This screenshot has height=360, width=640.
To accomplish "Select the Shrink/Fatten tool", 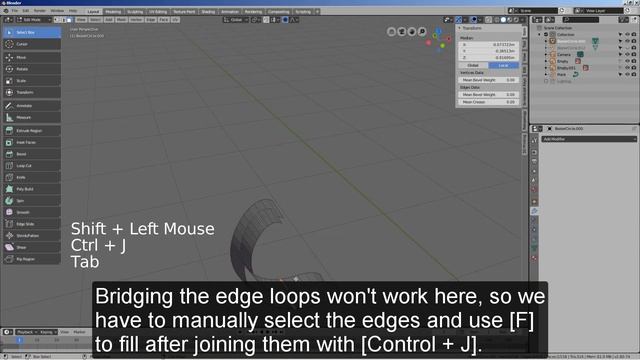I will 32,236.
